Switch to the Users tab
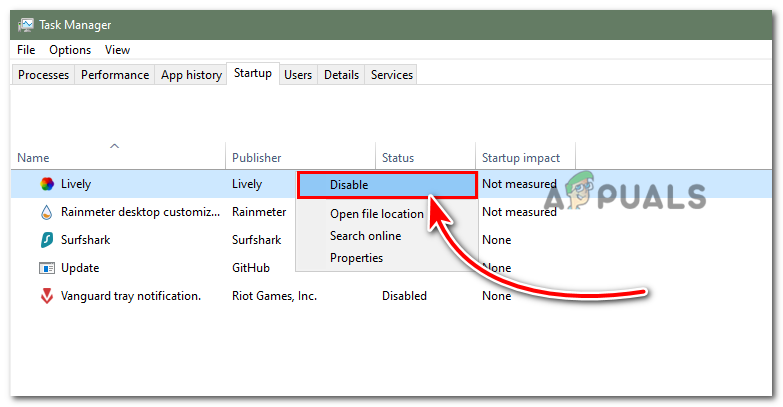The height and width of the screenshot is (407, 783). [x=298, y=75]
